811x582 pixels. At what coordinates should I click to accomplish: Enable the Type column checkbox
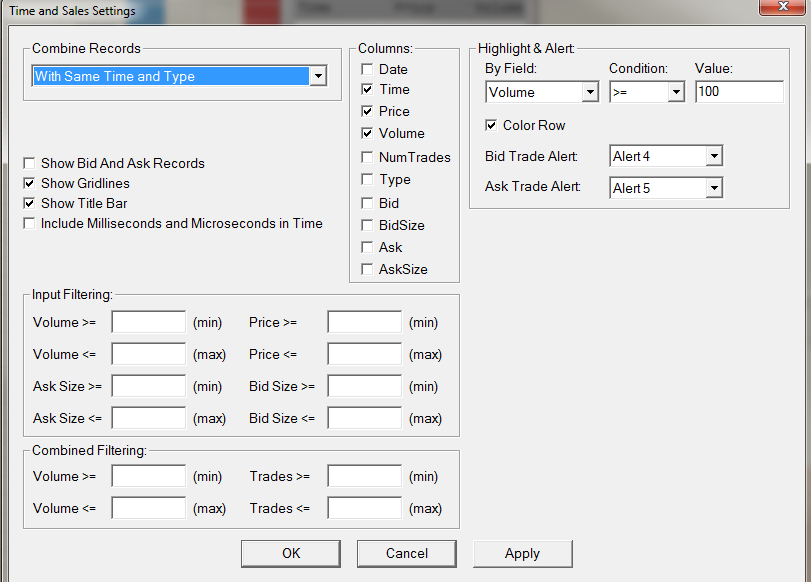tap(367, 180)
